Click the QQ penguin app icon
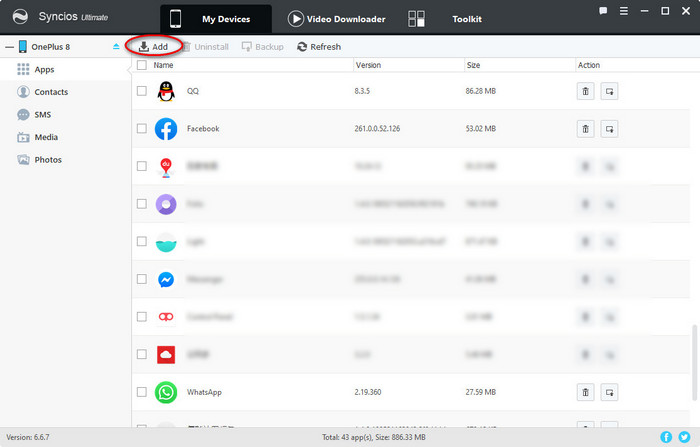Screen dimensions: 700x447 [x=166, y=91]
